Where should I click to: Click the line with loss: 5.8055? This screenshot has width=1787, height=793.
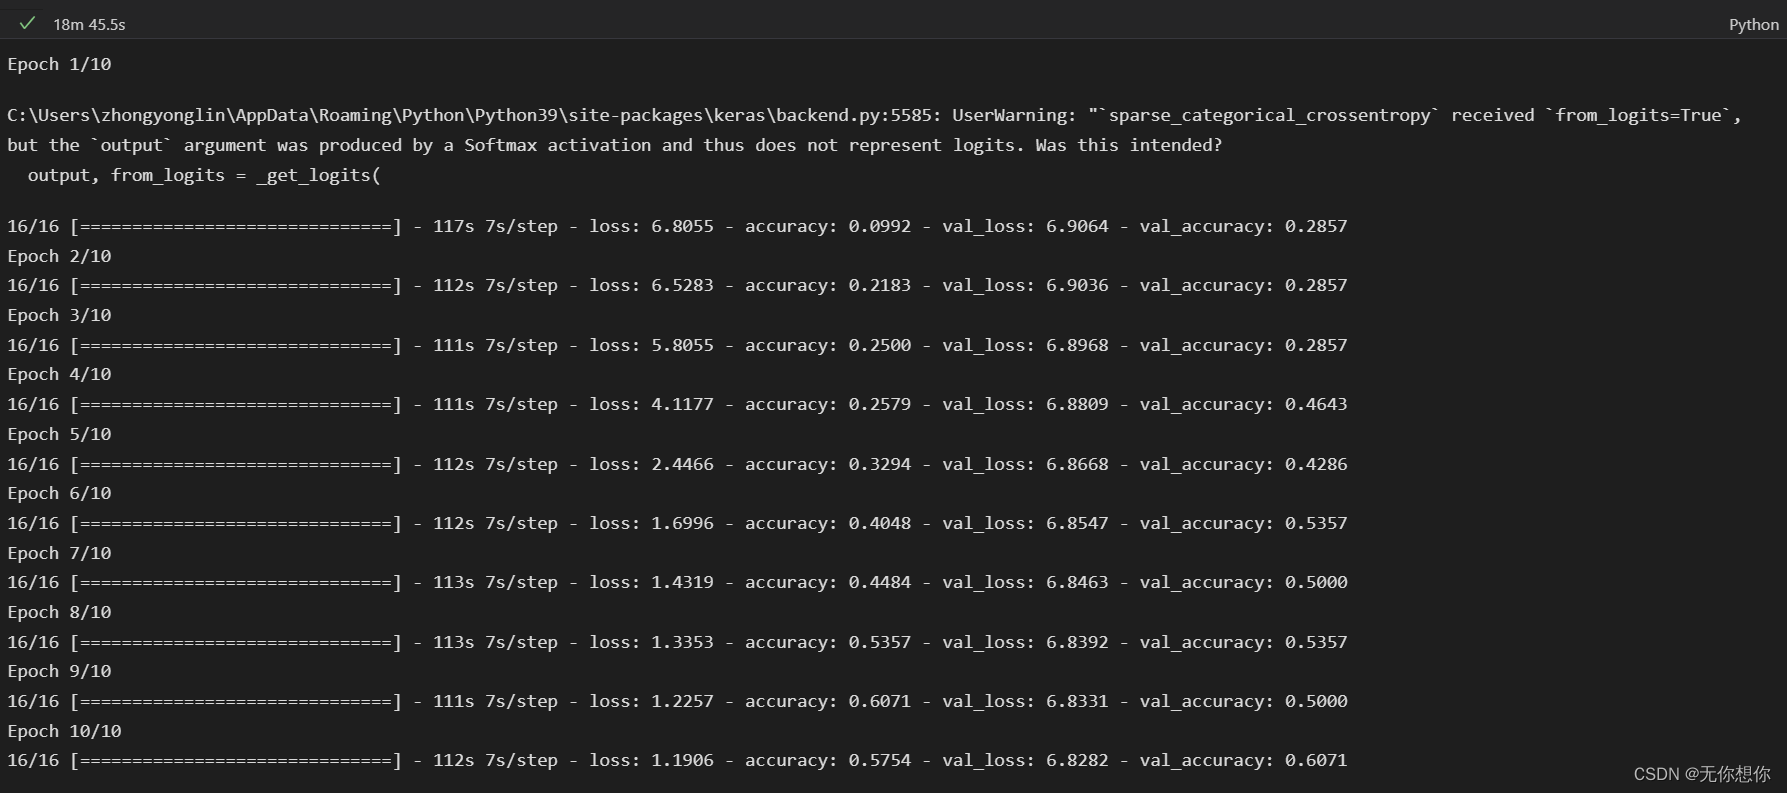pos(677,345)
